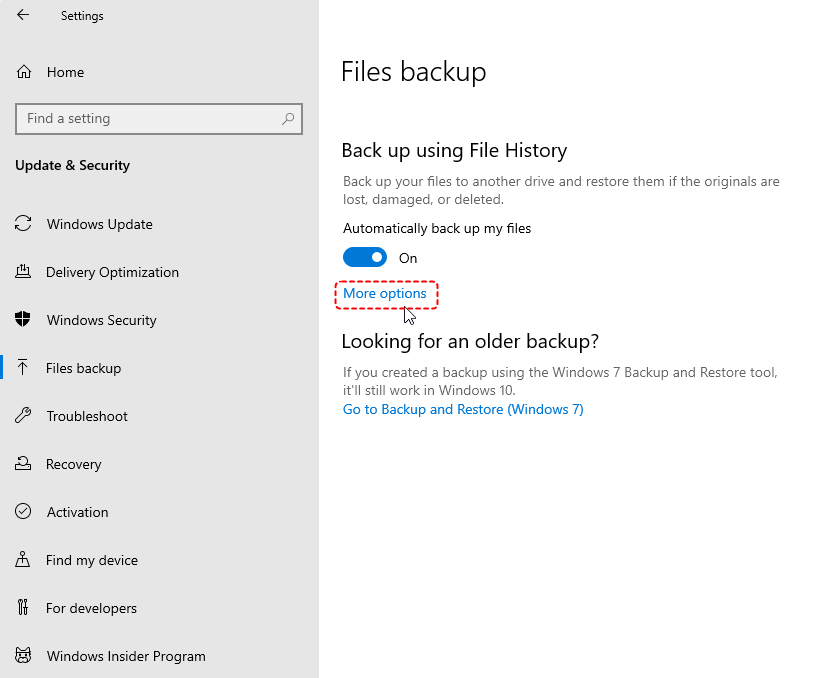Go back using the Settings back arrow
This screenshot has height=678, width=833.
click(x=23, y=15)
